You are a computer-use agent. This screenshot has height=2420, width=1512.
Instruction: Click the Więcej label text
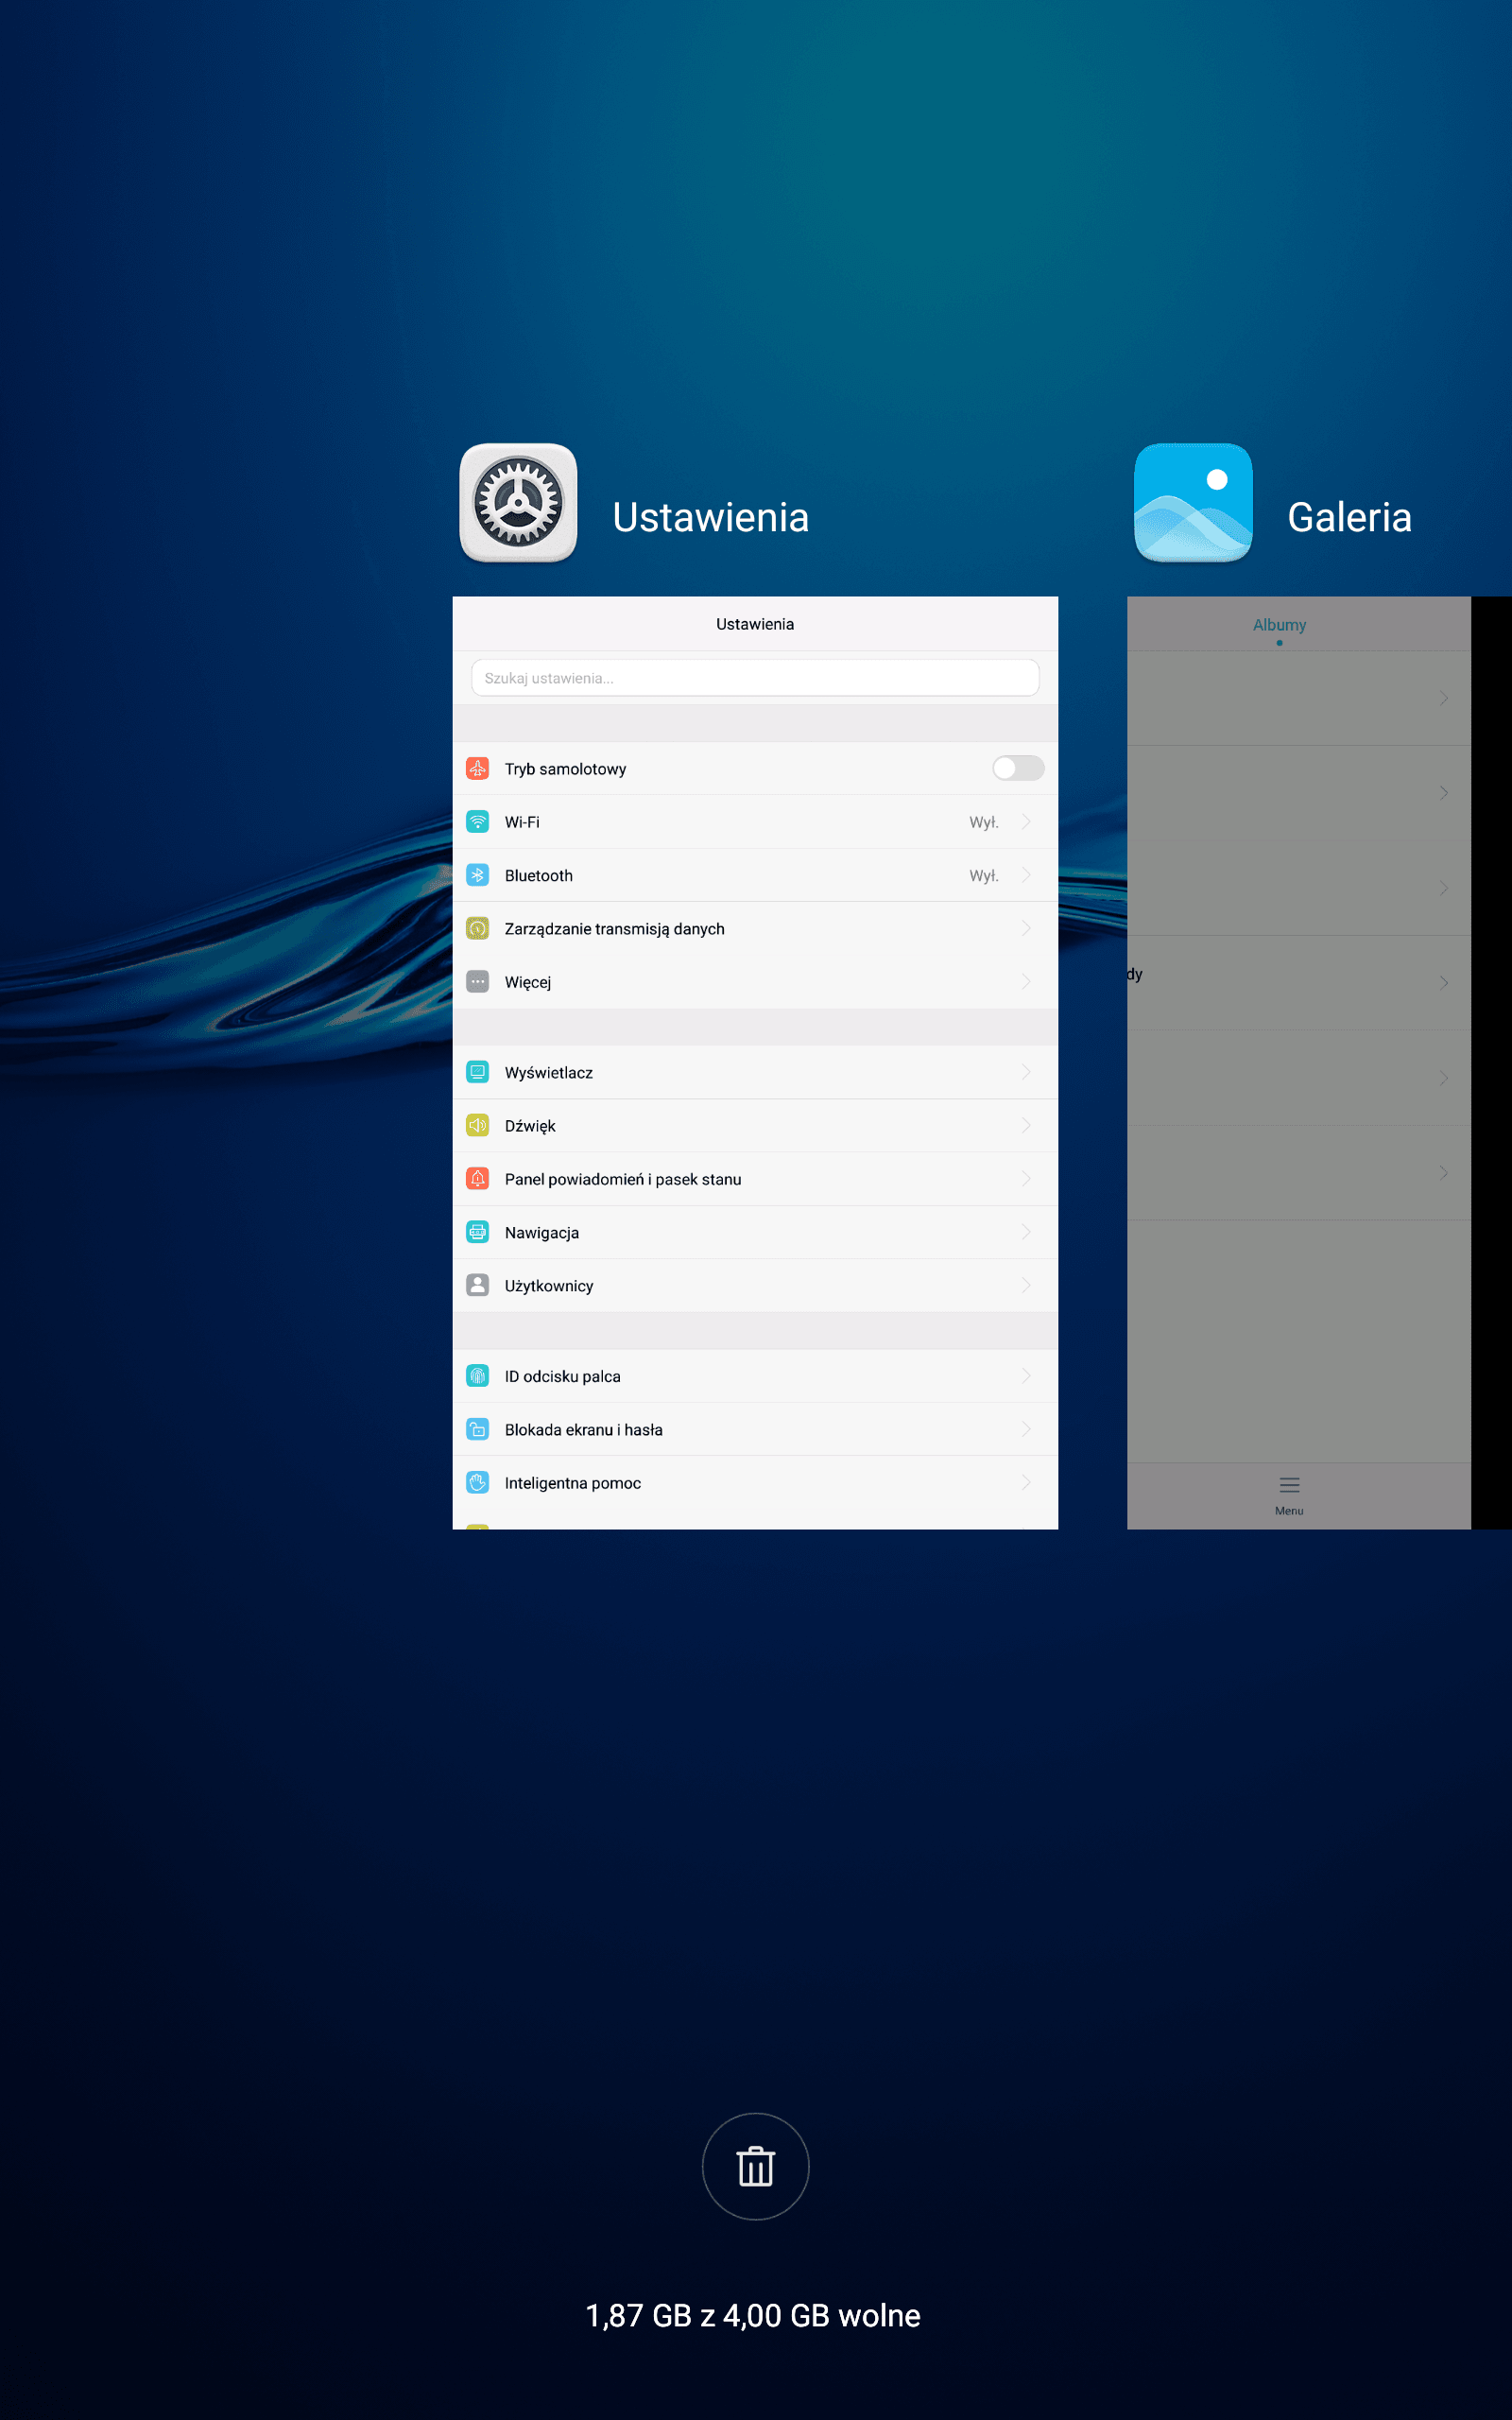[528, 983]
